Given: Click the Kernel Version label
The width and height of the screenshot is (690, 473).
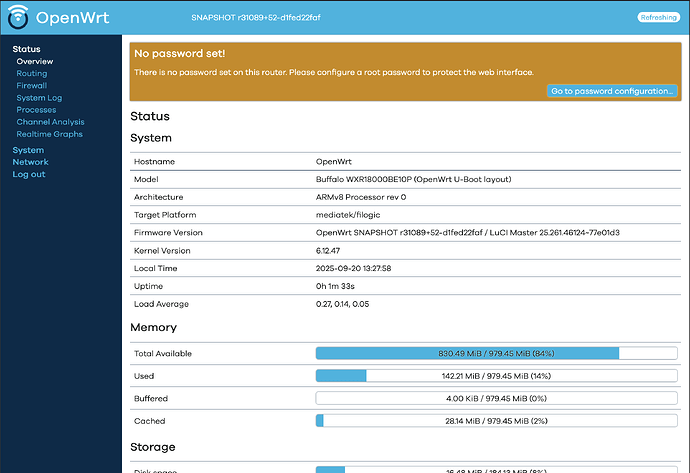Looking at the screenshot, I should click(x=162, y=250).
